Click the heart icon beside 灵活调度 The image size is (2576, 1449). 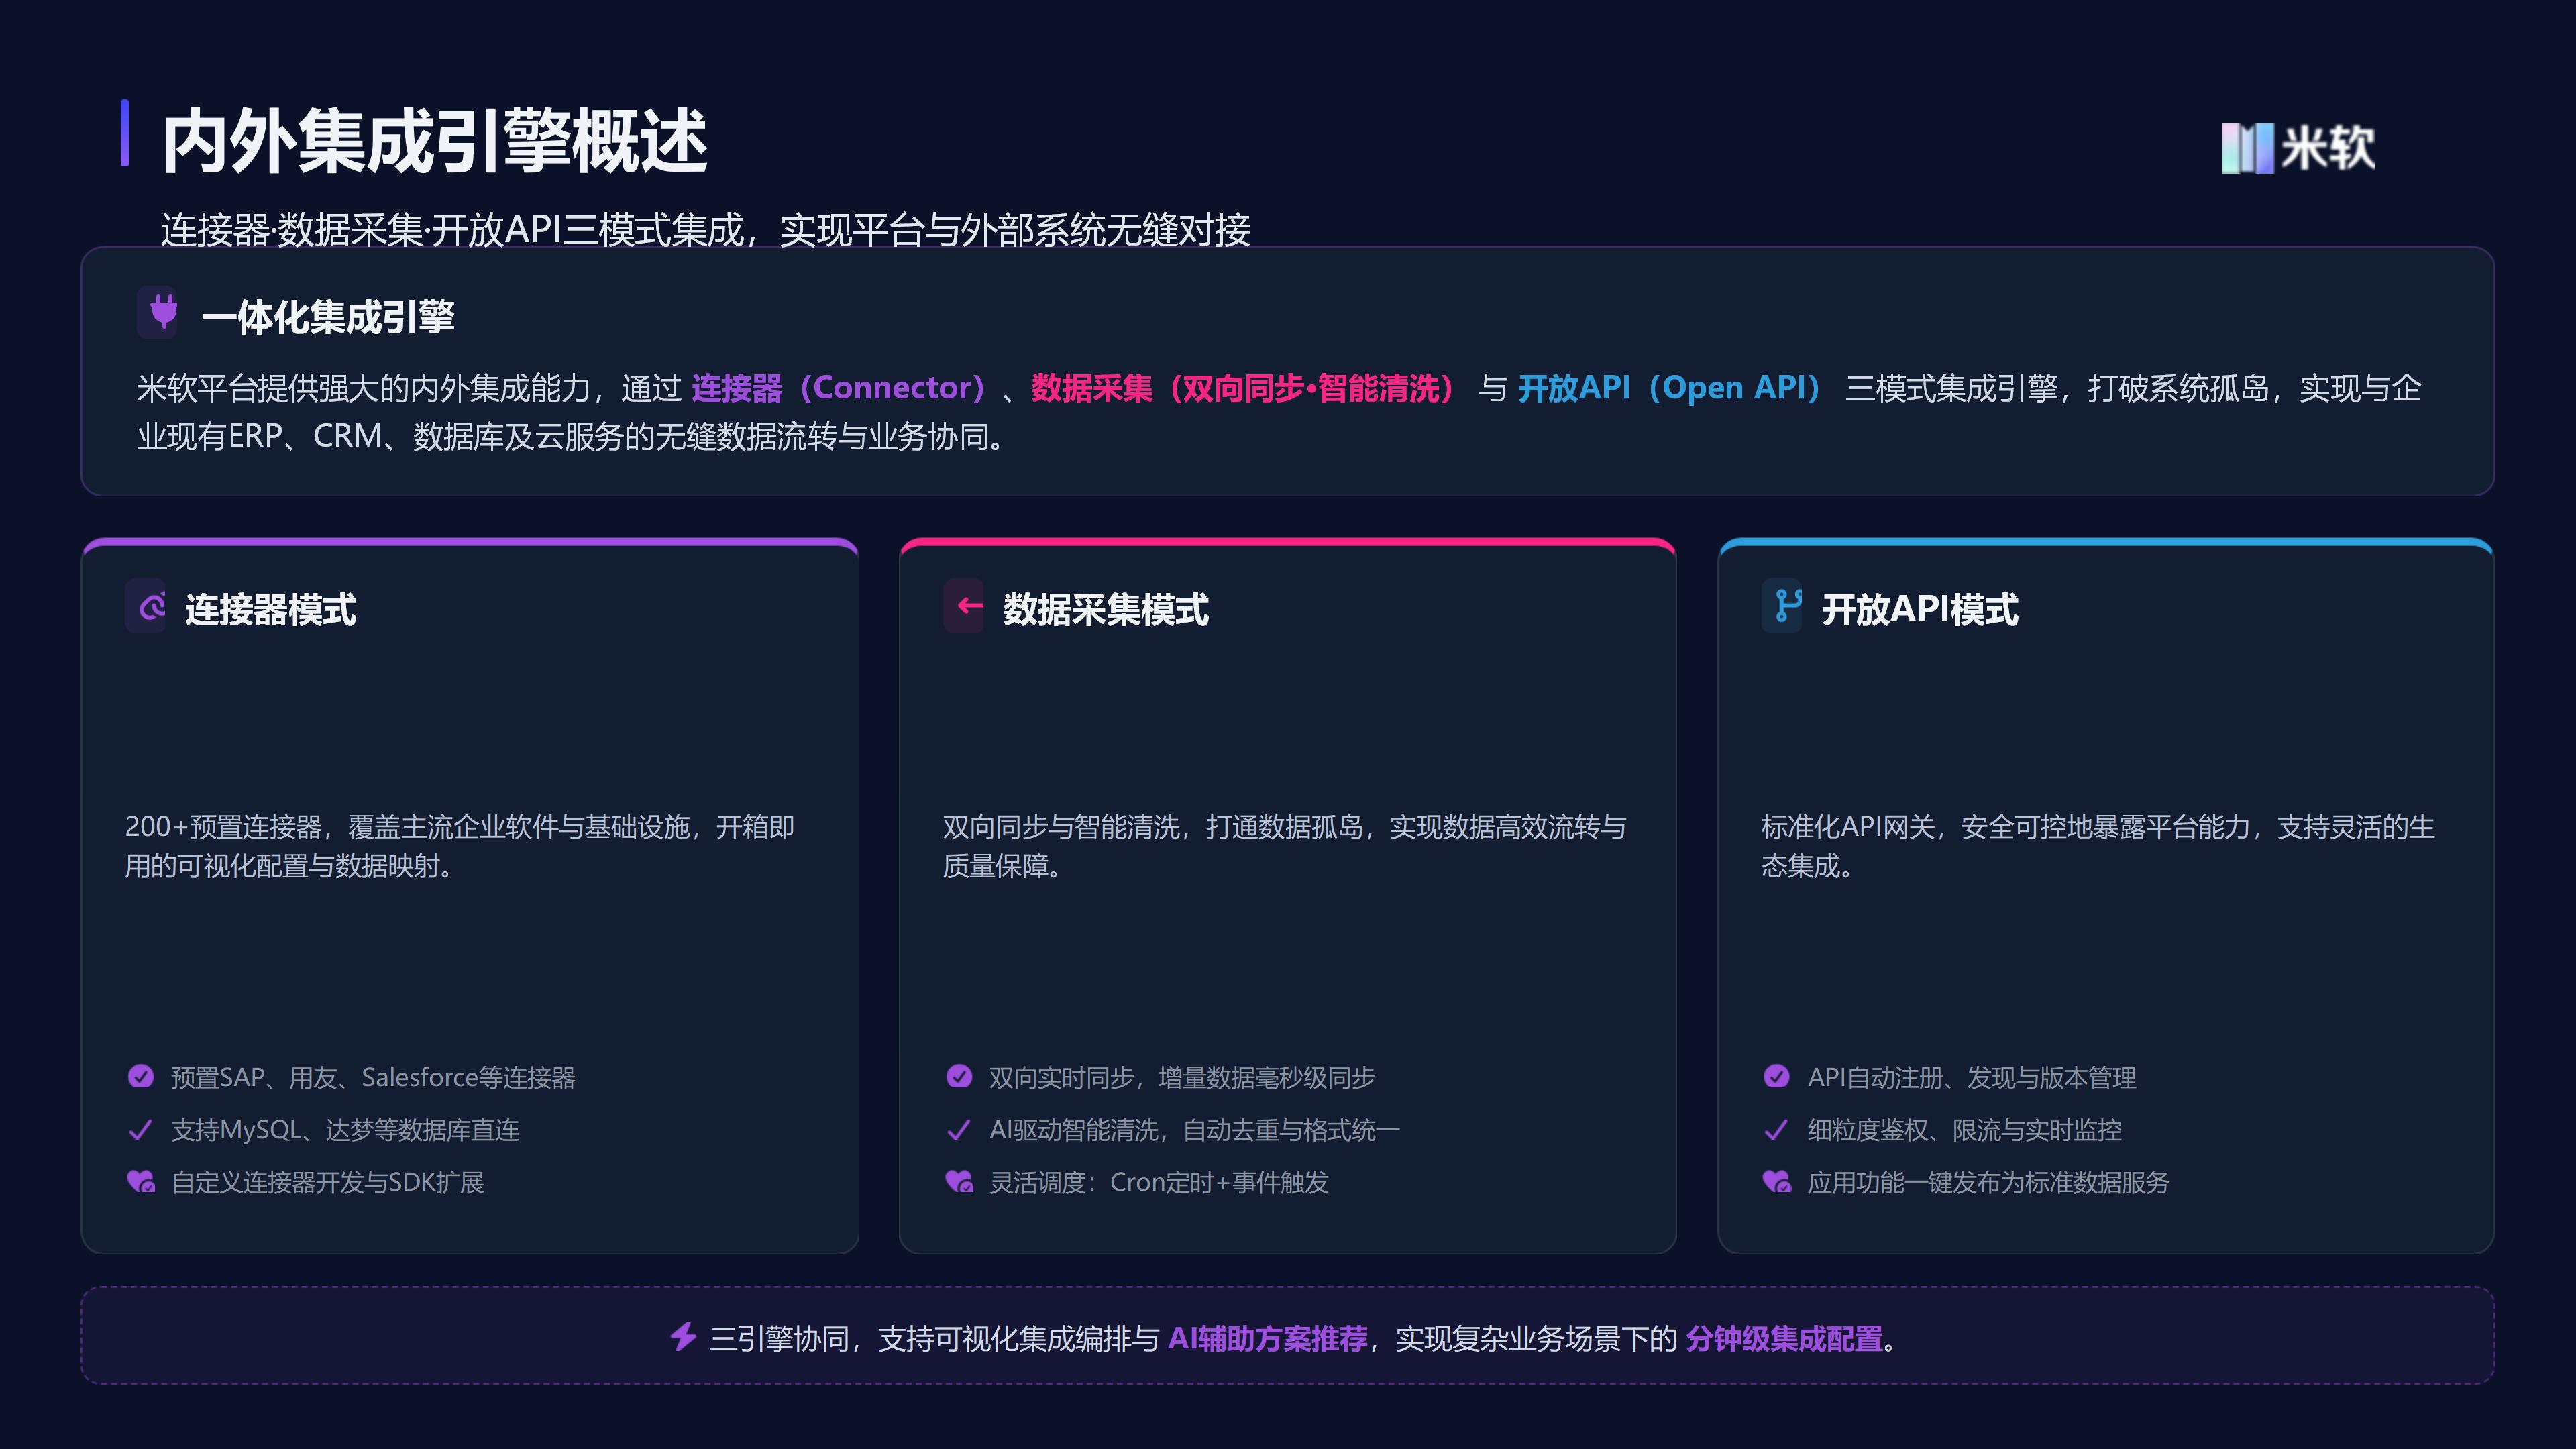[x=959, y=1181]
